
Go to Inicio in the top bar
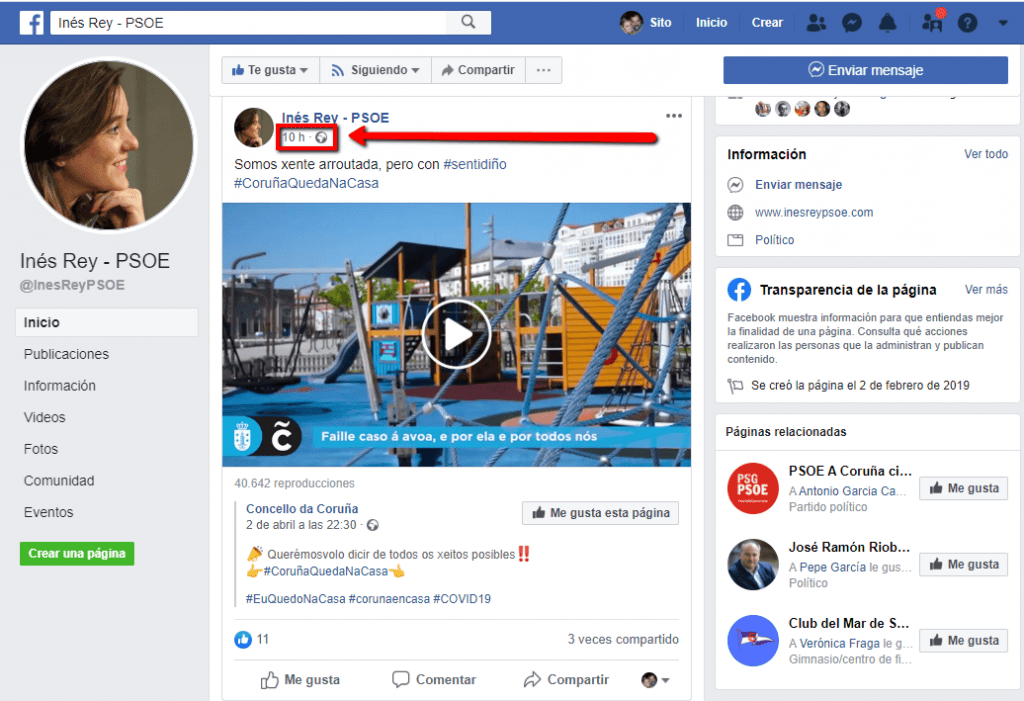pos(711,23)
